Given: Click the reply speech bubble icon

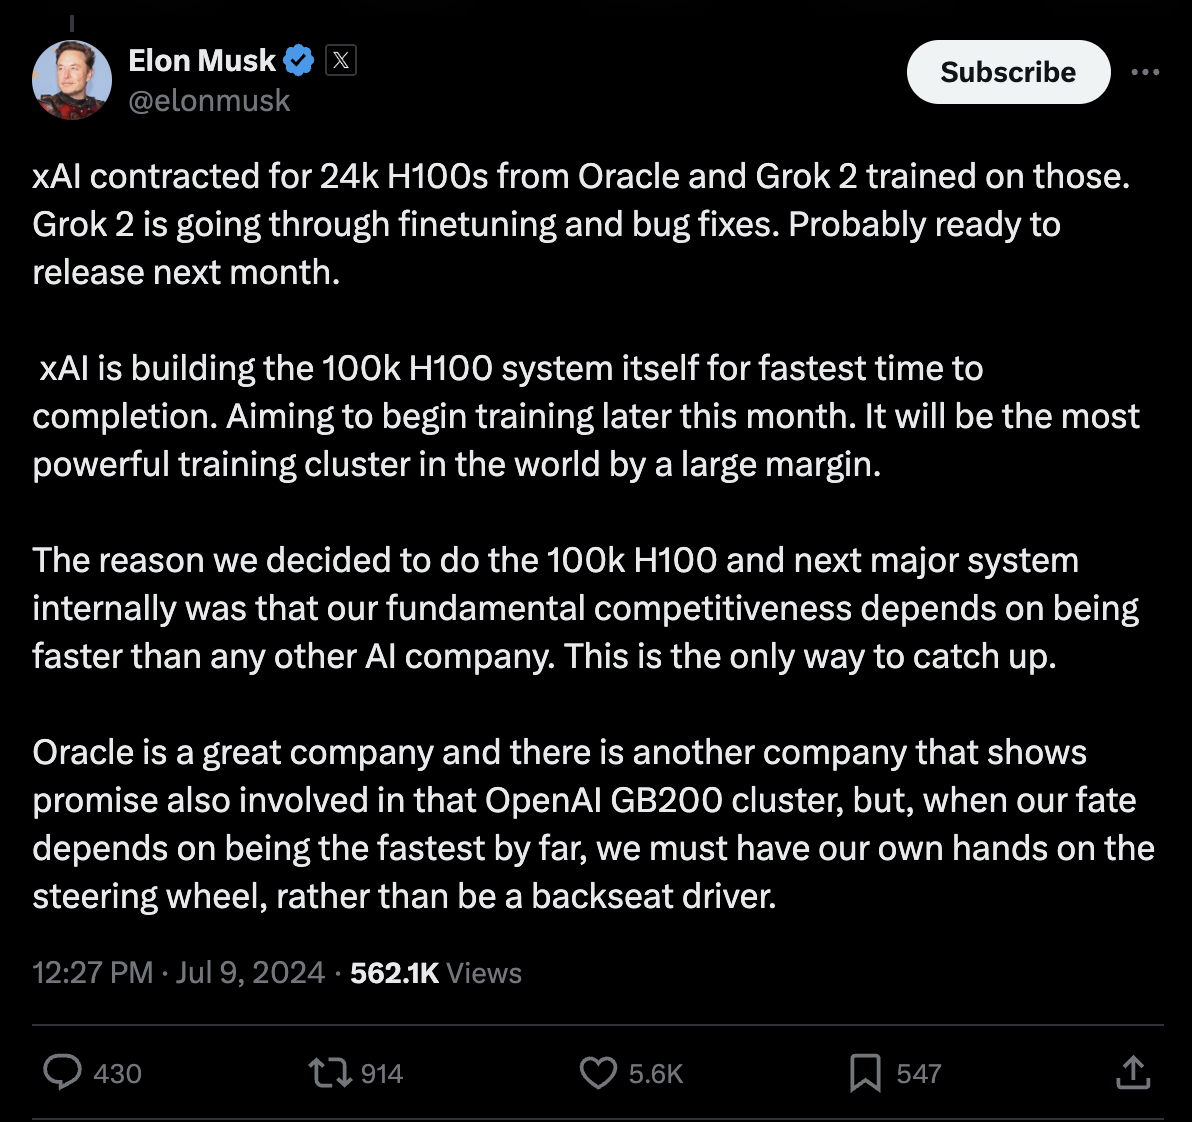Looking at the screenshot, I should click(x=62, y=1073).
